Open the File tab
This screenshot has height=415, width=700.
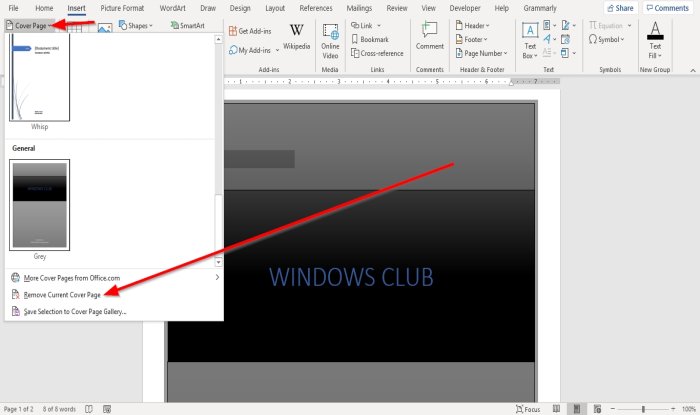(x=13, y=8)
